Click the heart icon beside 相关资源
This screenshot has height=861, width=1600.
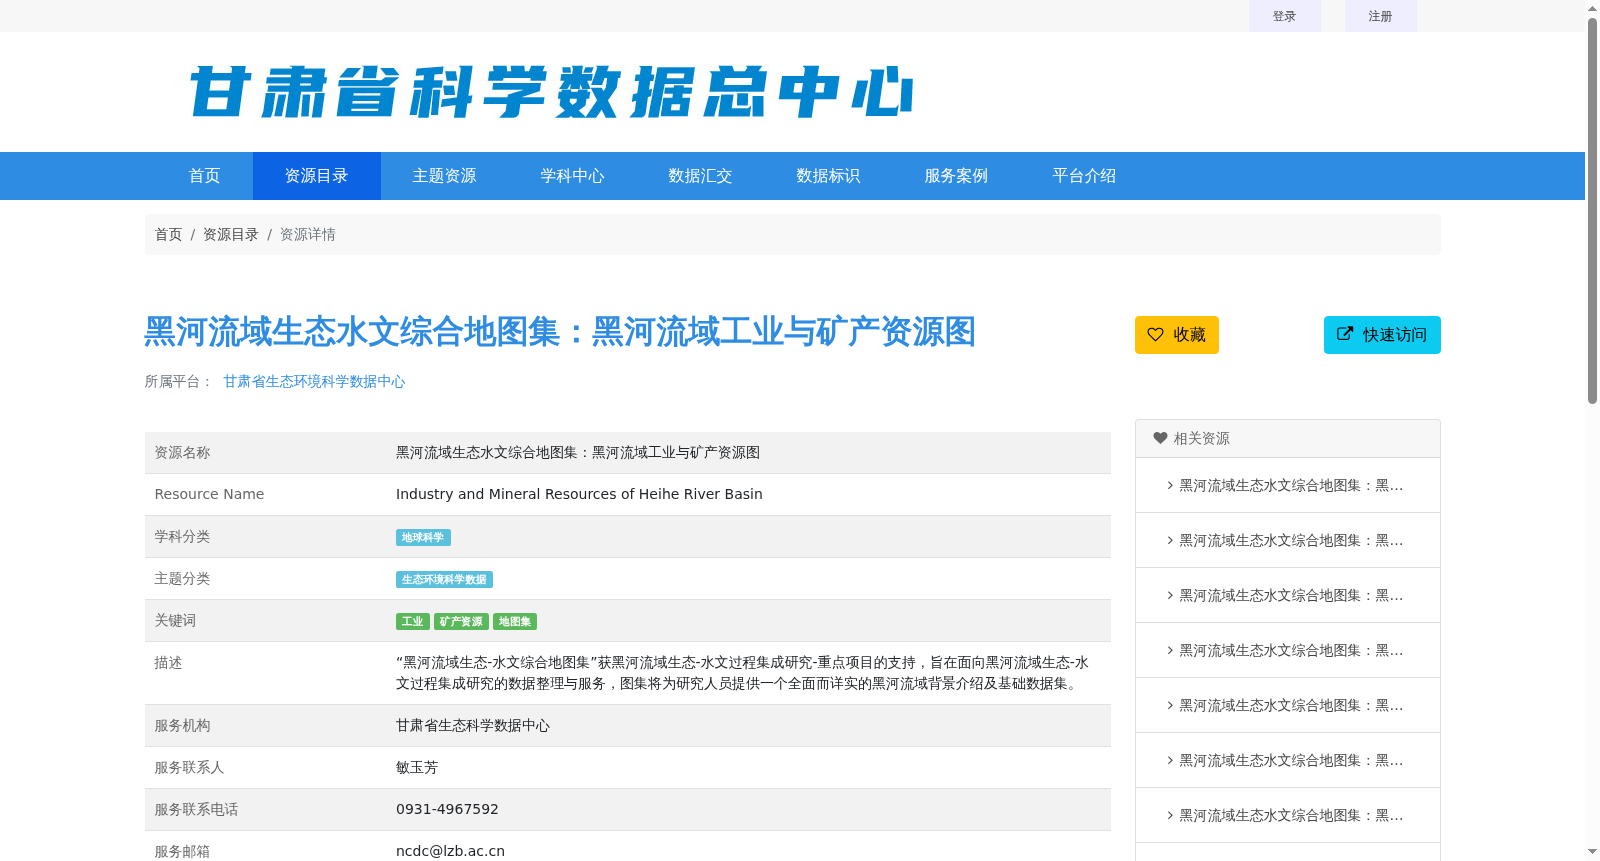[x=1160, y=438]
